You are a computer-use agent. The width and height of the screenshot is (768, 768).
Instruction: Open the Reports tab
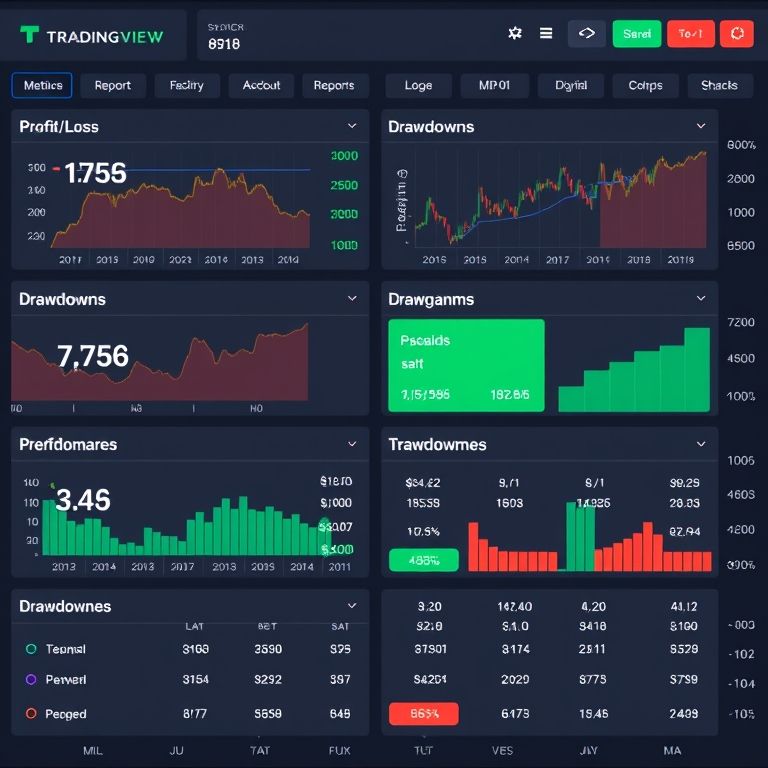click(x=334, y=85)
